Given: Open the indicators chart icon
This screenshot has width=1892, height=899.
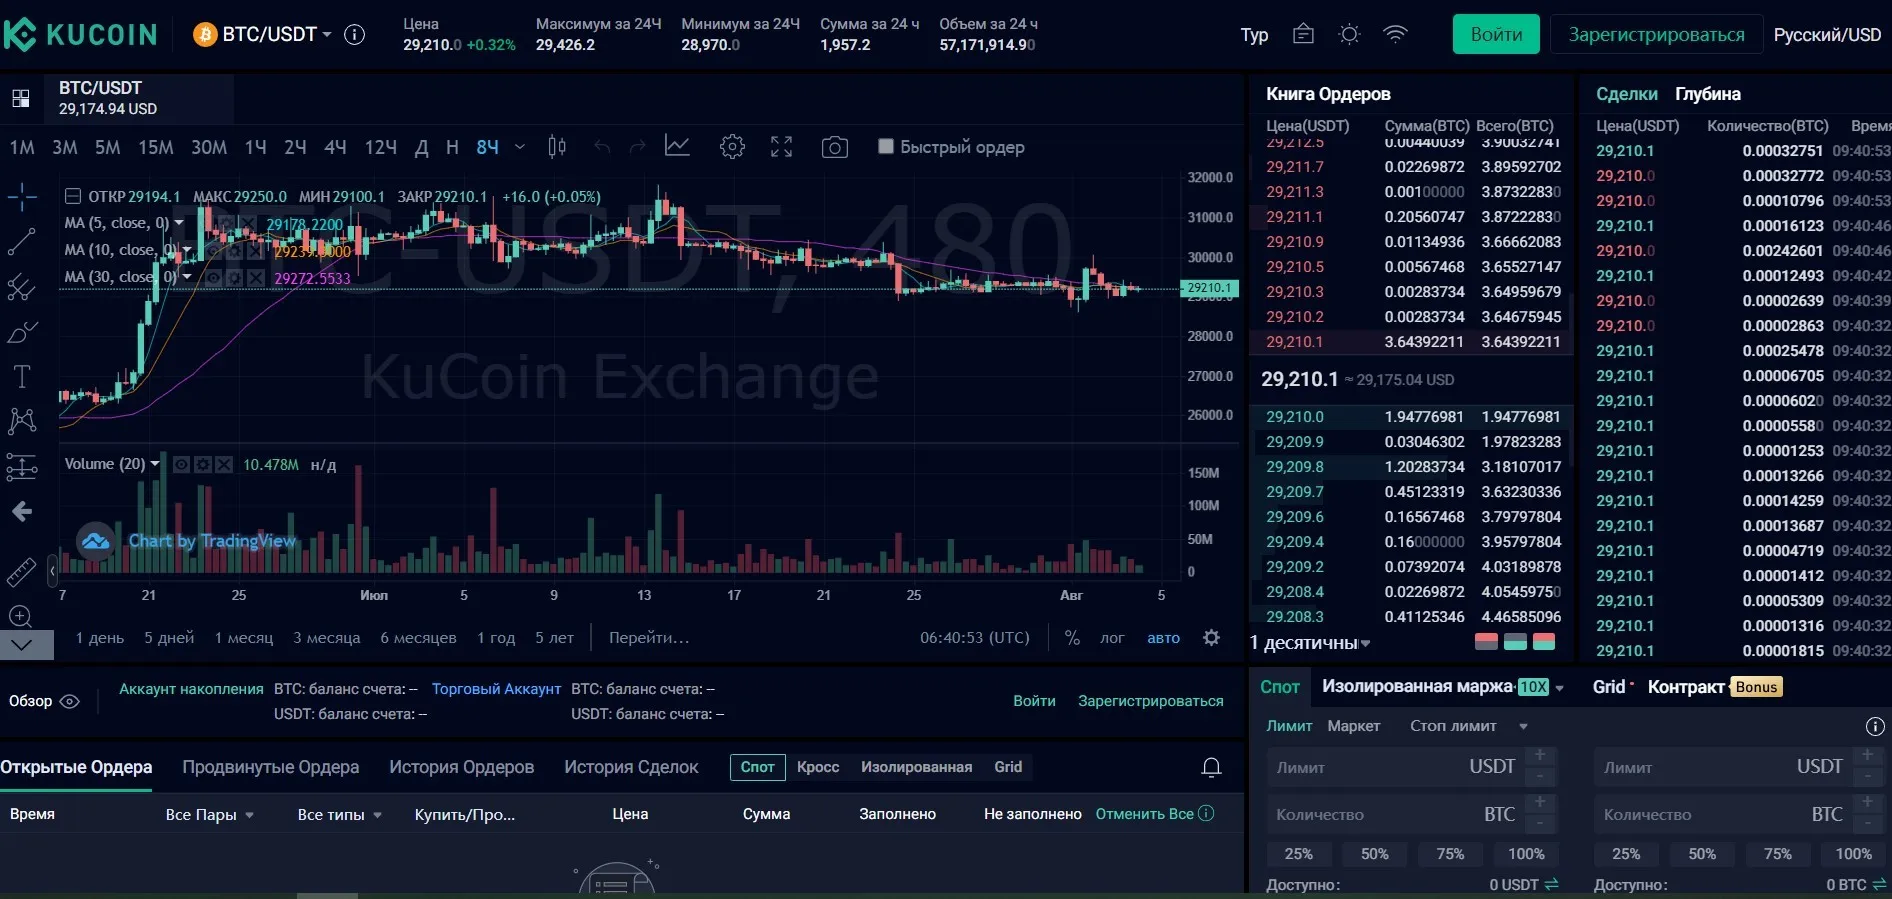Looking at the screenshot, I should pos(677,147).
